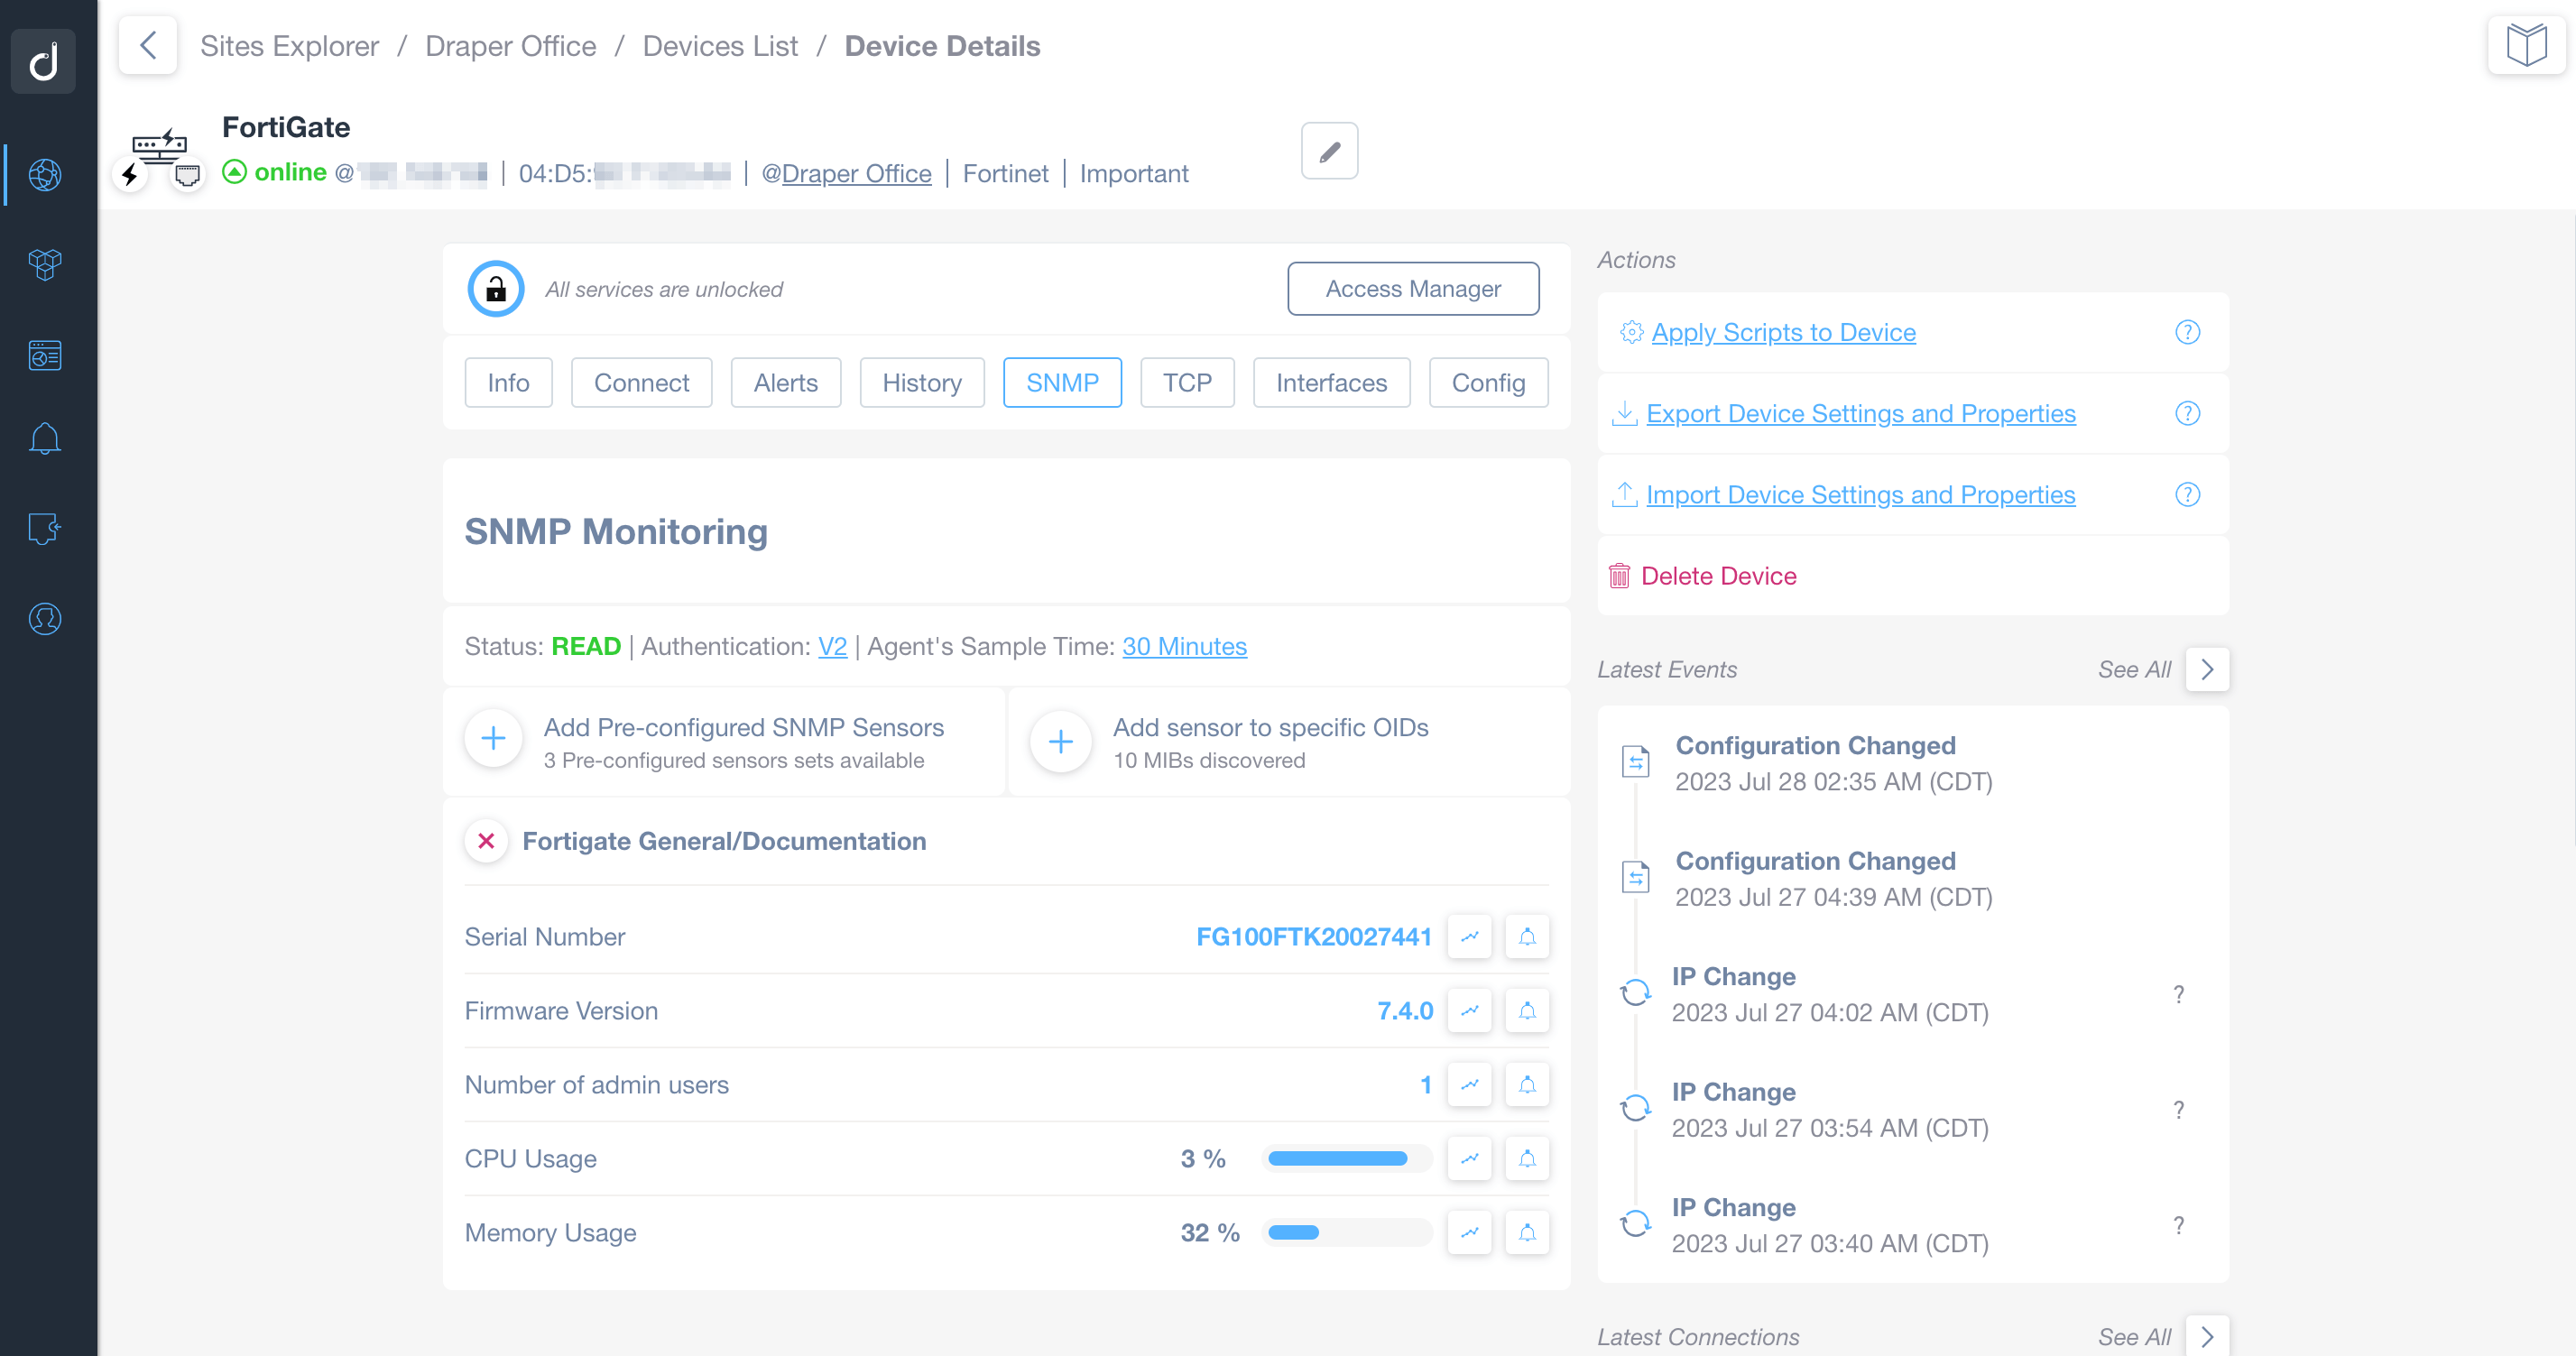The width and height of the screenshot is (2576, 1356).
Task: Set alert bell for Firmware Version
Action: coord(1527,1011)
